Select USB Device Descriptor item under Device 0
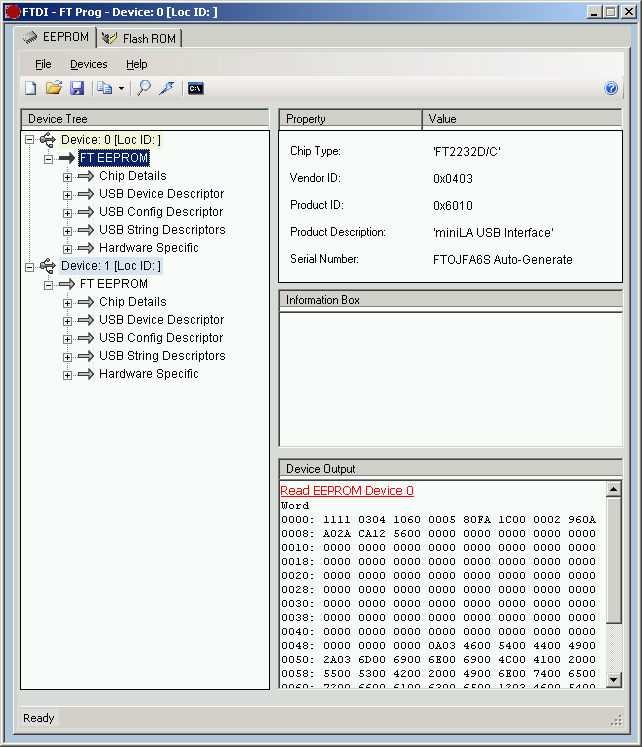This screenshot has height=747, width=642. 161,194
